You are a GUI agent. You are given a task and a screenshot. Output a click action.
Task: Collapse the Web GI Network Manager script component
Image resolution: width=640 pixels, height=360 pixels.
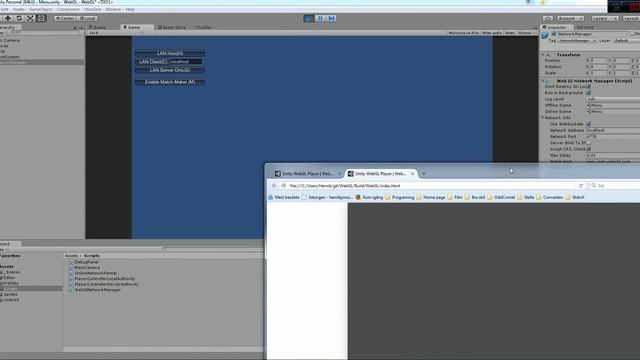543,81
